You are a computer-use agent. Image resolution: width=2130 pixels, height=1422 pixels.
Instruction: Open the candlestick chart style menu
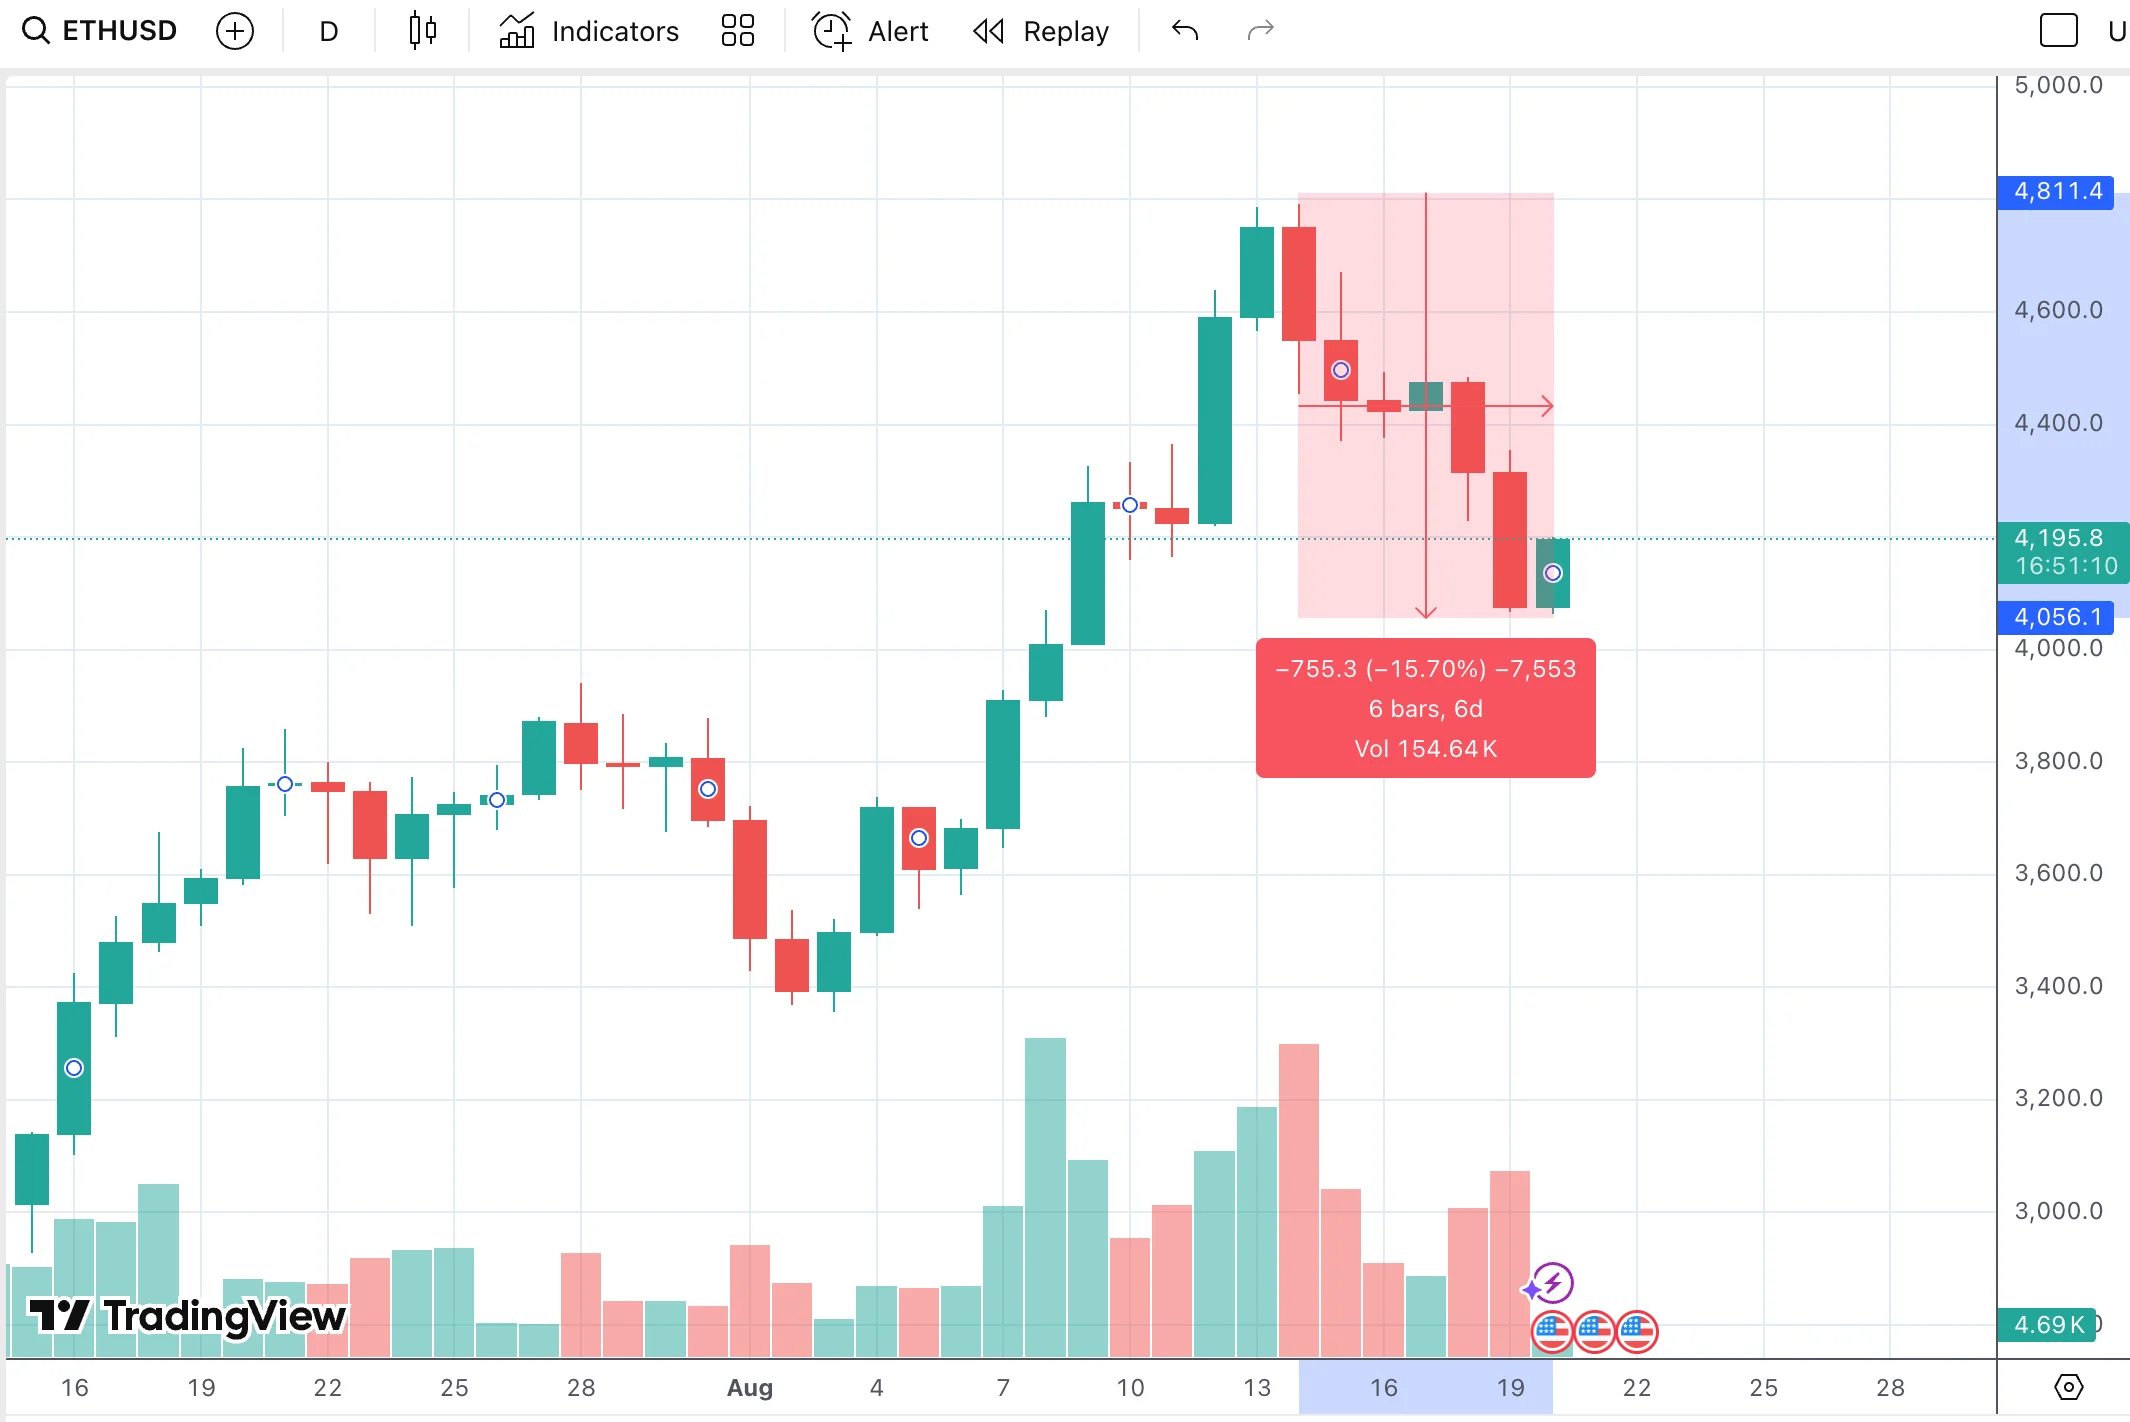tap(423, 31)
